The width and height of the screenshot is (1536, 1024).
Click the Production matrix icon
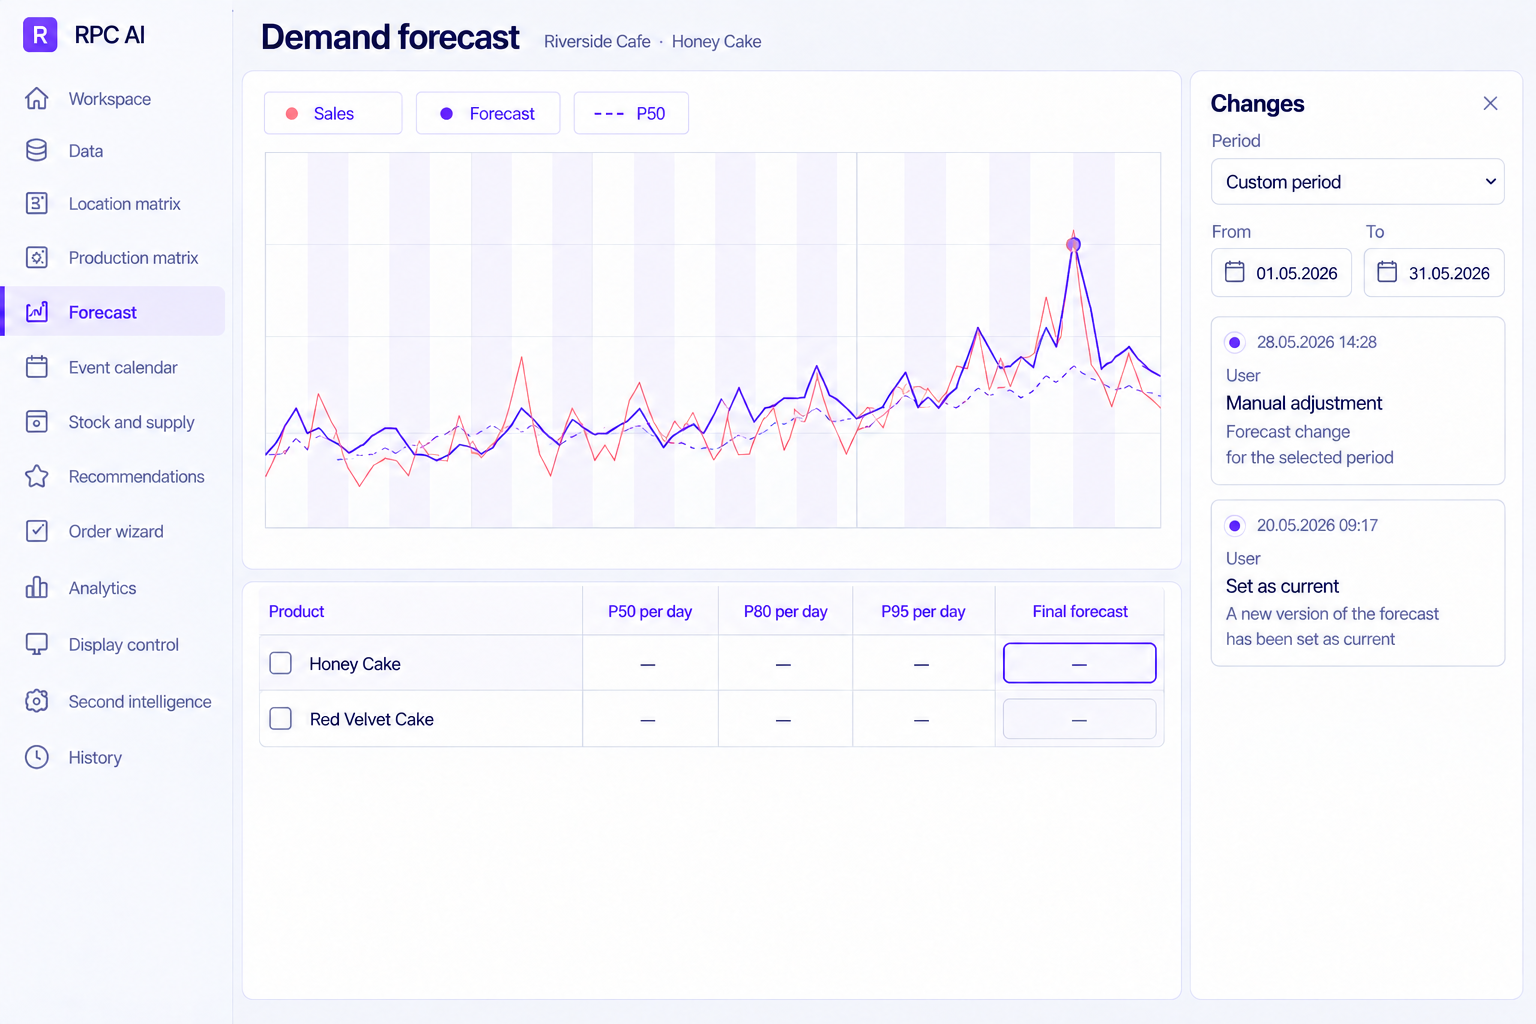click(37, 258)
